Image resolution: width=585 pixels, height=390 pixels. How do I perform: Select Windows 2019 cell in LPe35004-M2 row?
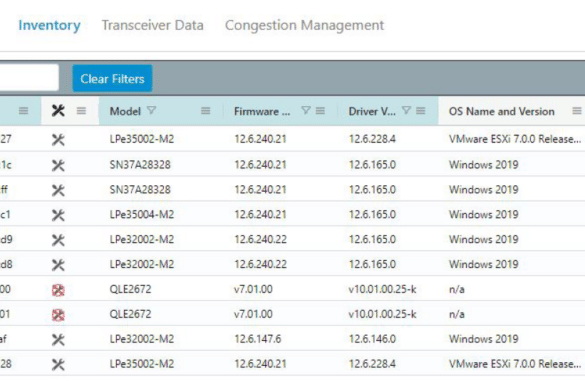(484, 215)
